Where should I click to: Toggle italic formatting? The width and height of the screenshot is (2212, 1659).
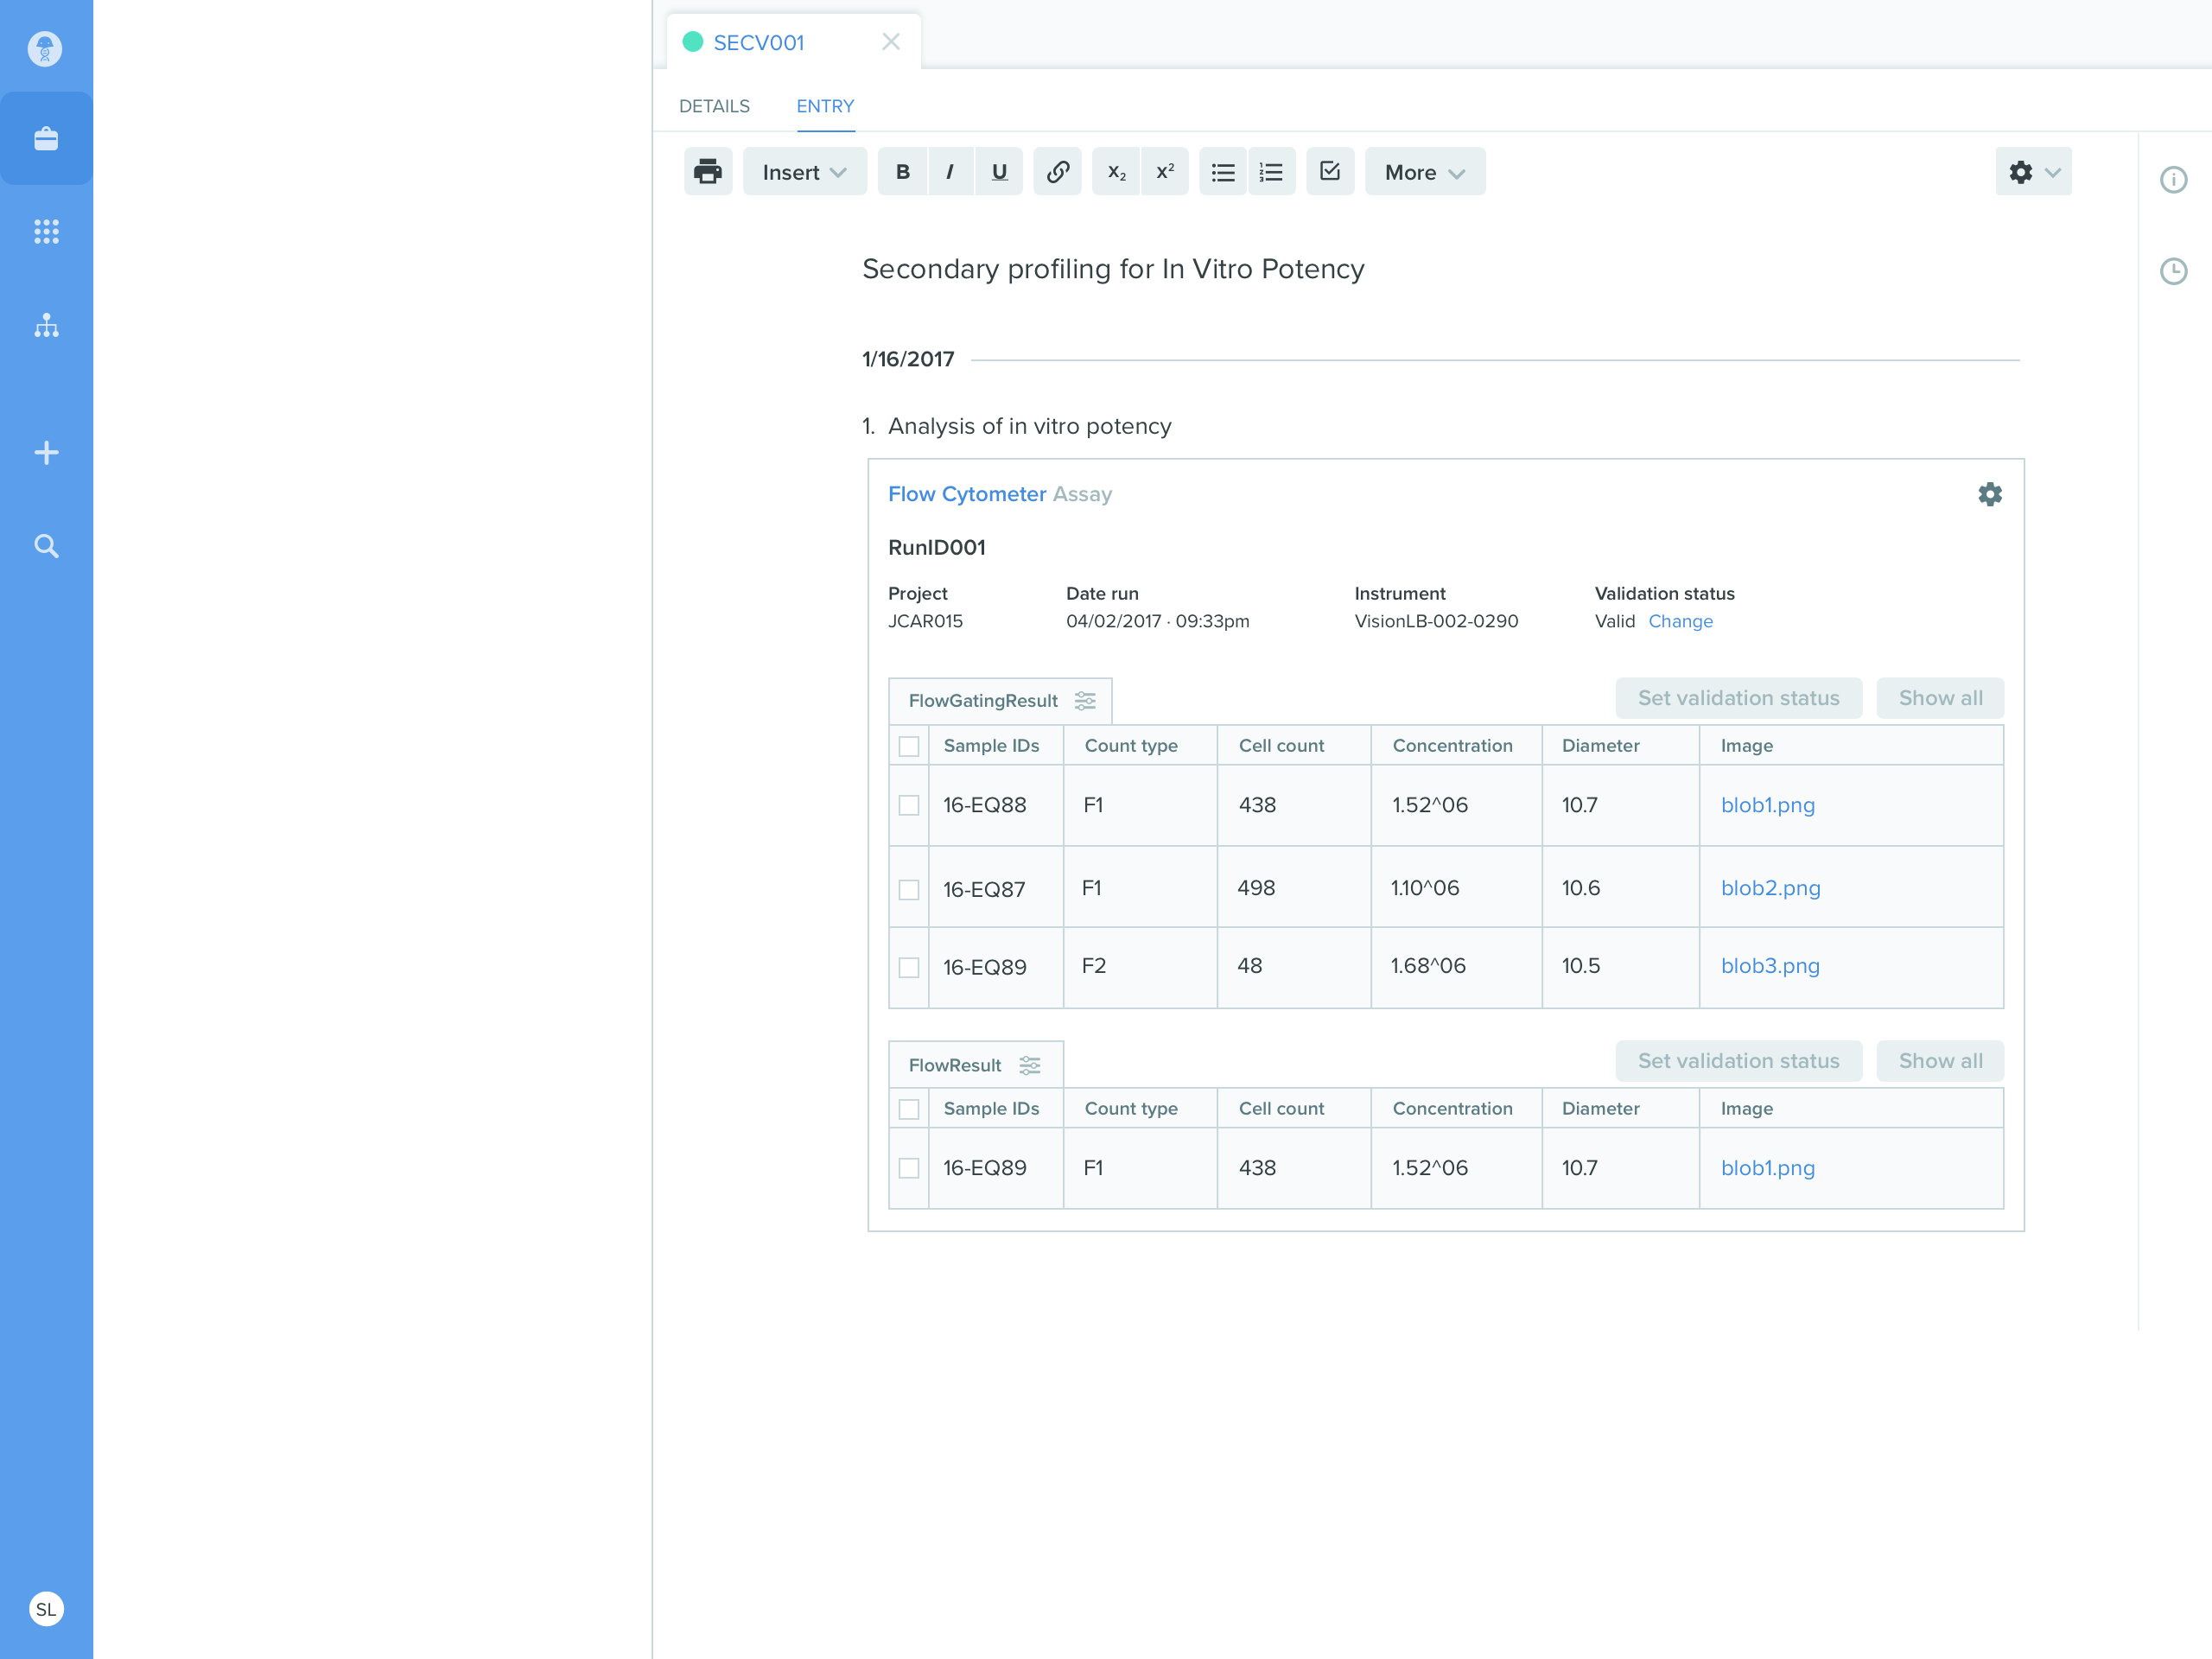(x=950, y=171)
